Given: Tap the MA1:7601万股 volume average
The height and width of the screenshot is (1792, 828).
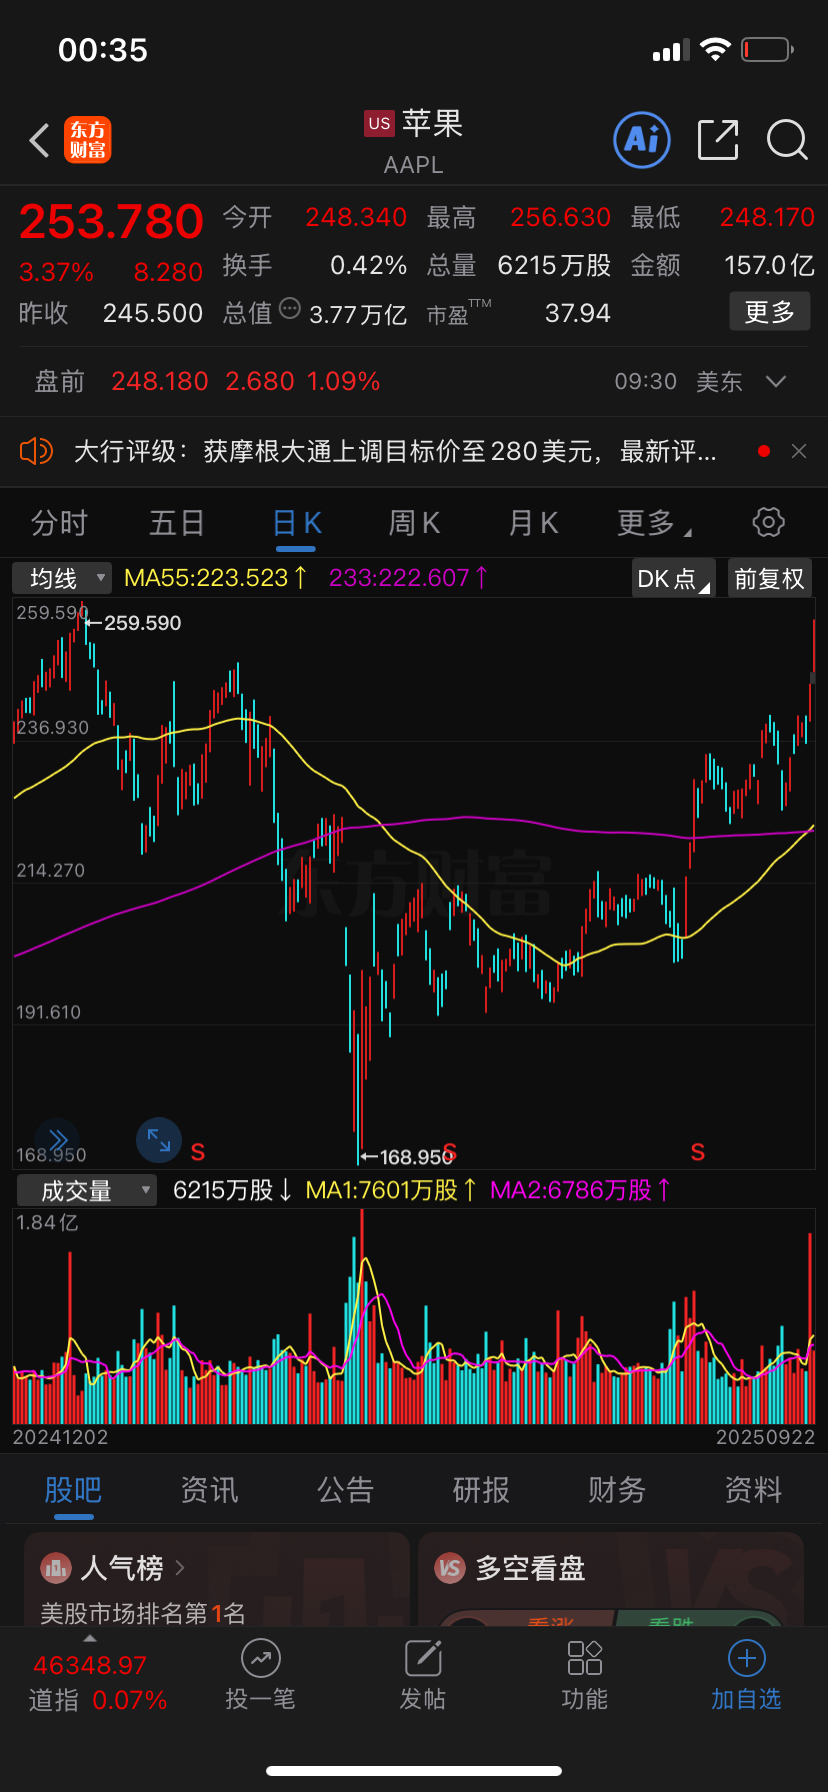Looking at the screenshot, I should click(x=391, y=1190).
